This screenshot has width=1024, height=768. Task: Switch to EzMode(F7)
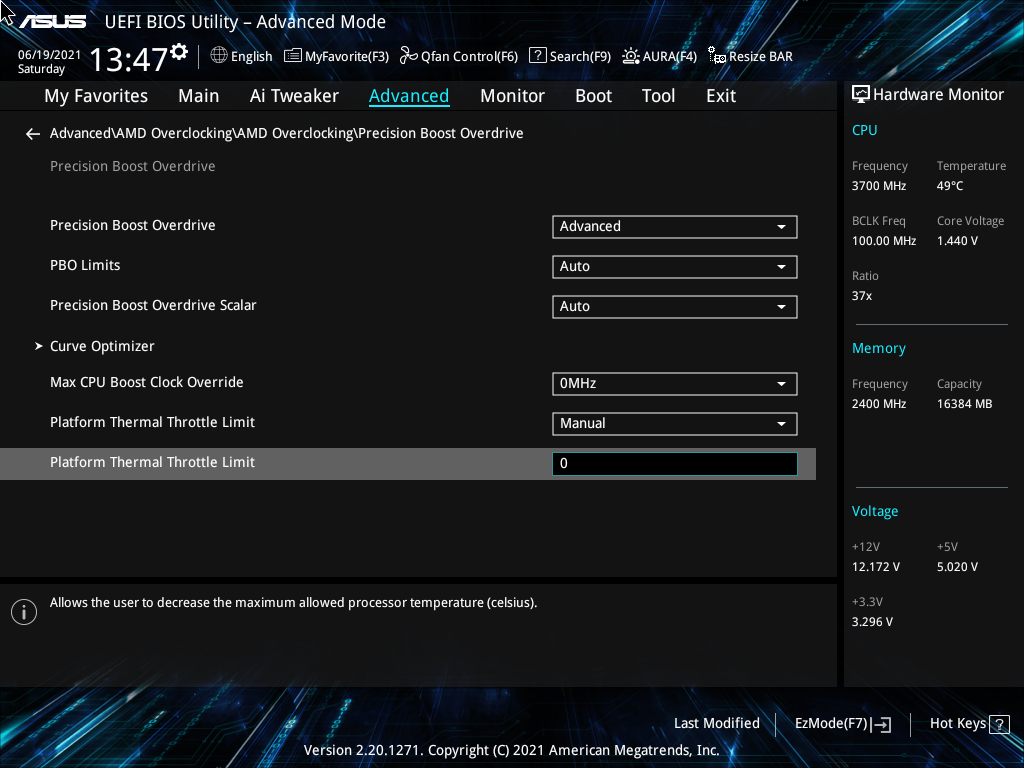(x=841, y=723)
